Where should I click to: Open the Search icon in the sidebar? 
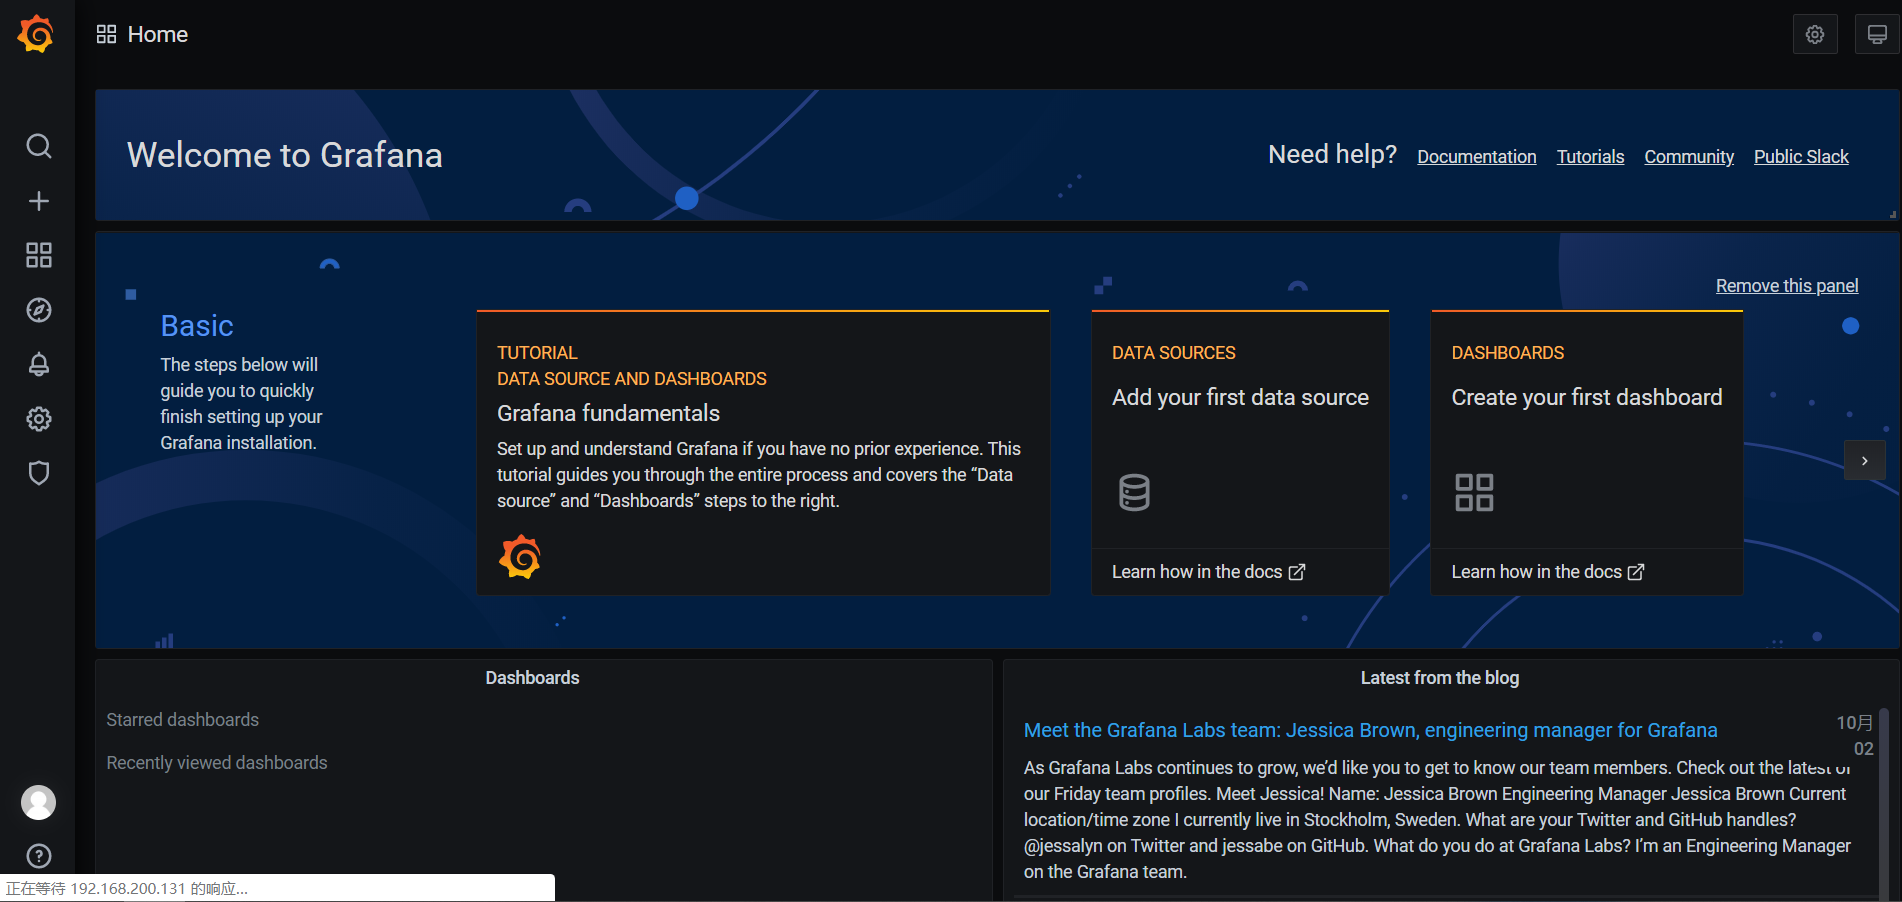point(39,147)
